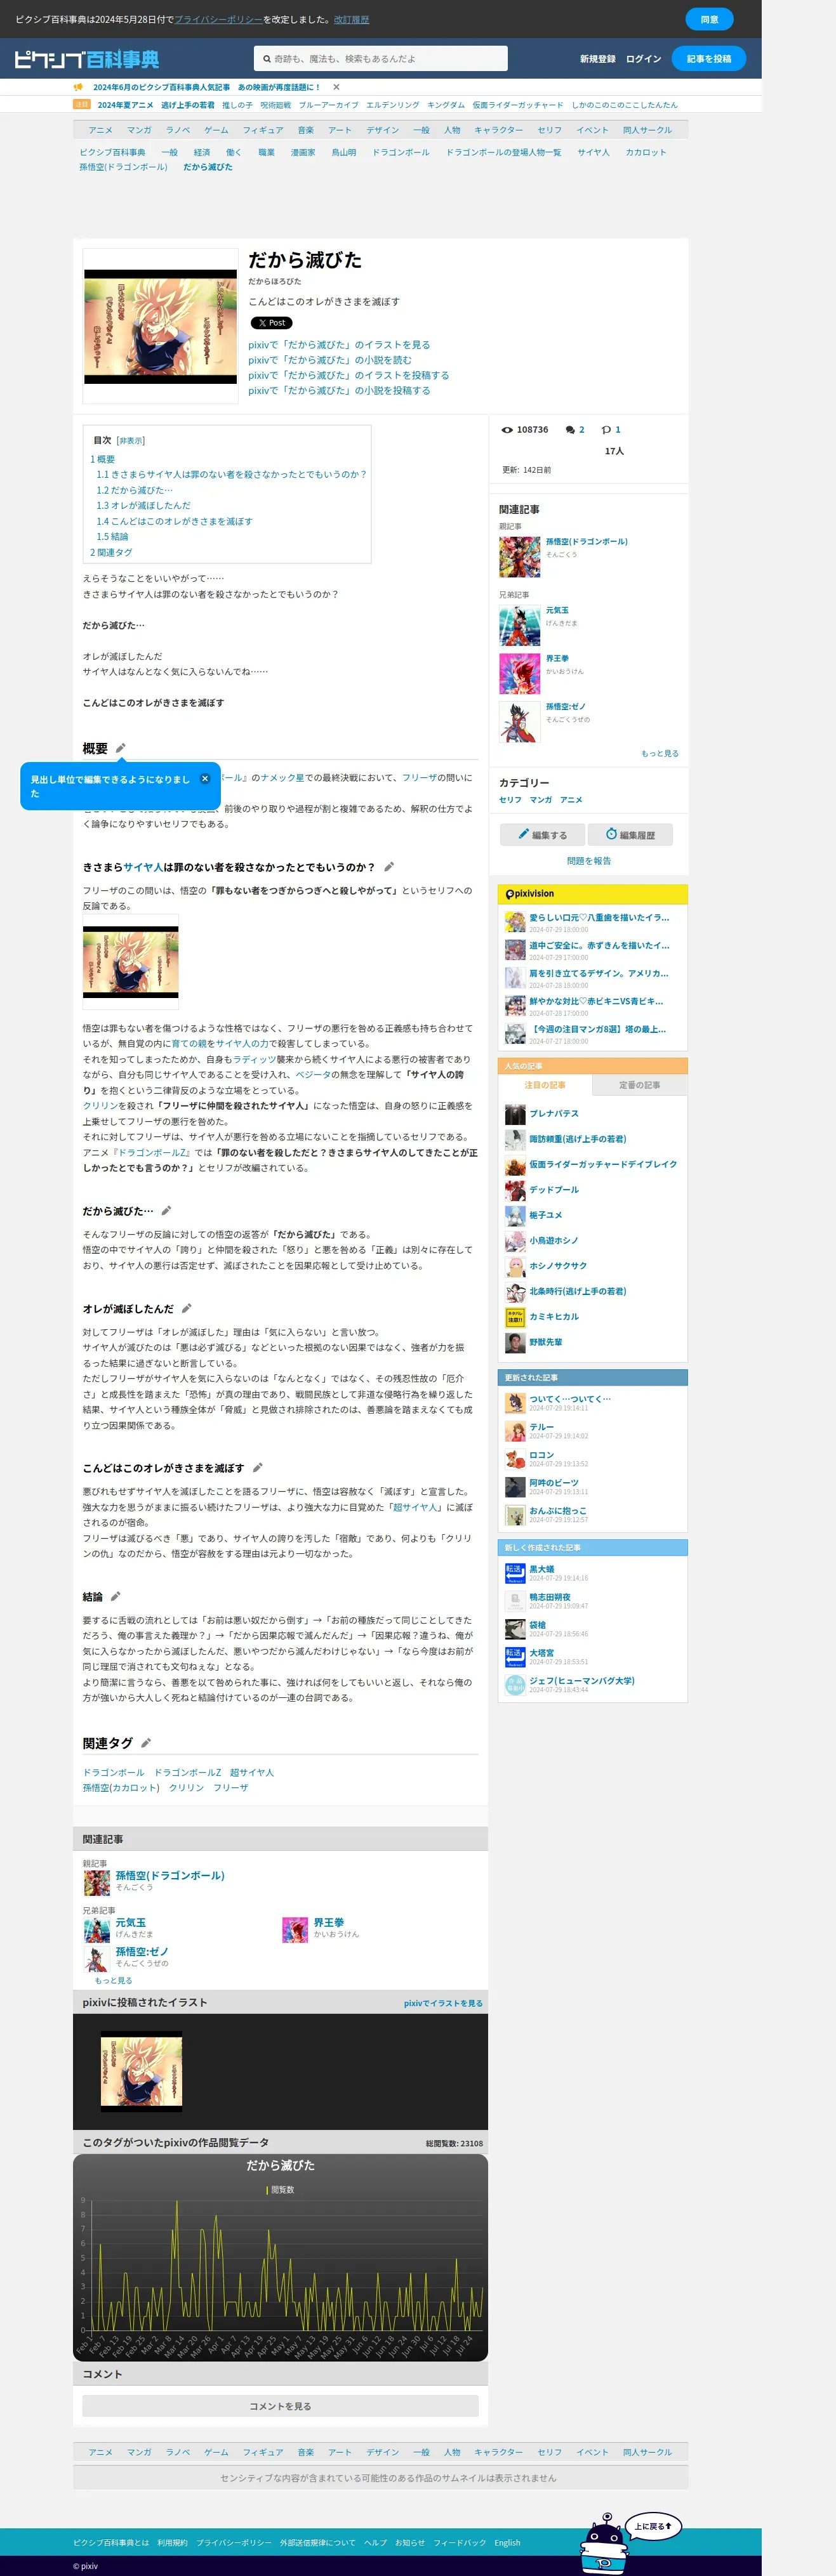This screenshot has height=2576, width=836.
Task: Click breadcrumb 鳥山明
Action: tap(344, 152)
